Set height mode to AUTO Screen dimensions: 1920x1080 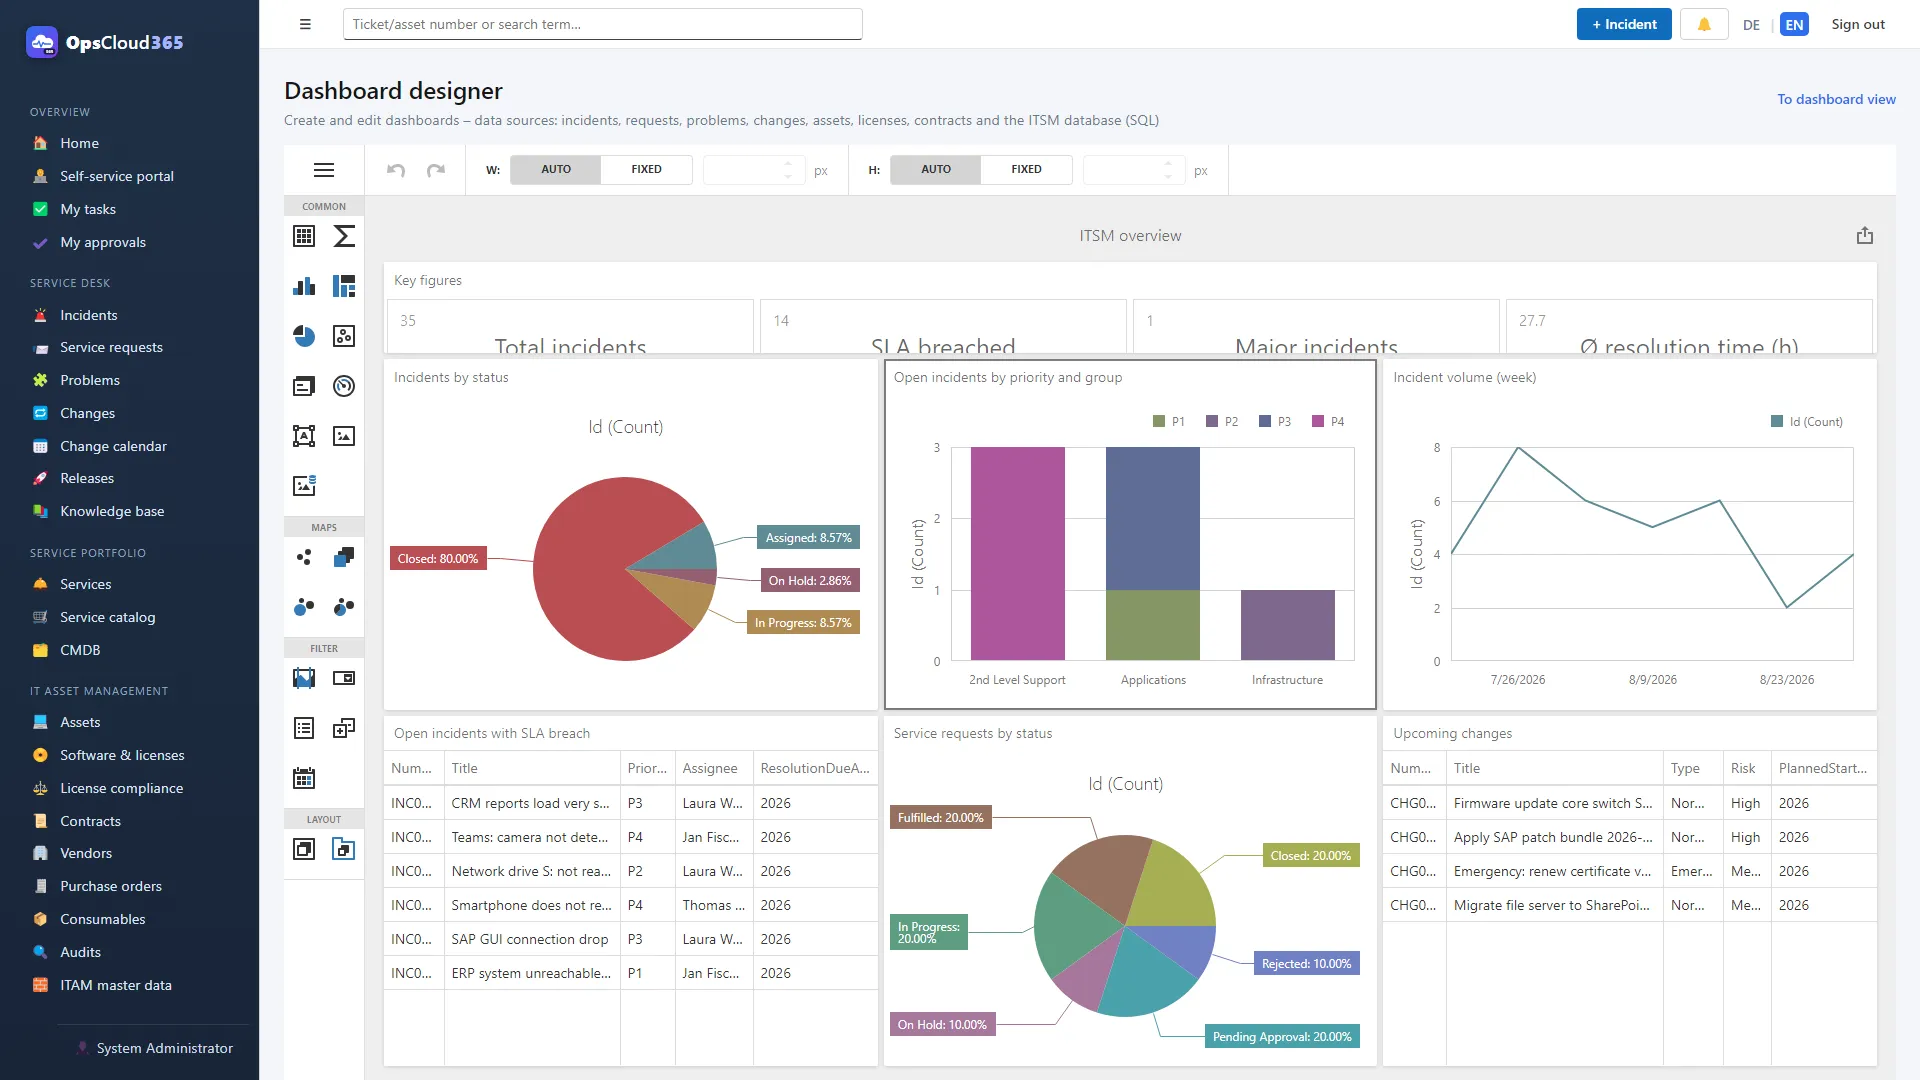(x=936, y=170)
